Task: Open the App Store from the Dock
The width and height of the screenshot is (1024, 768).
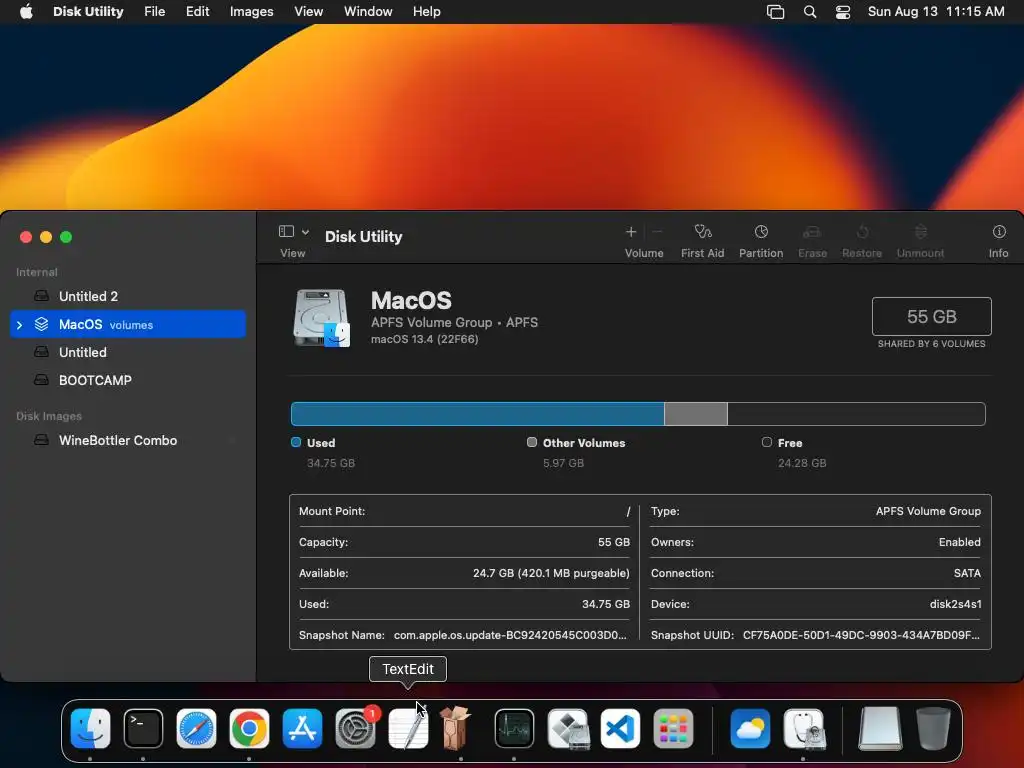Action: click(x=302, y=728)
